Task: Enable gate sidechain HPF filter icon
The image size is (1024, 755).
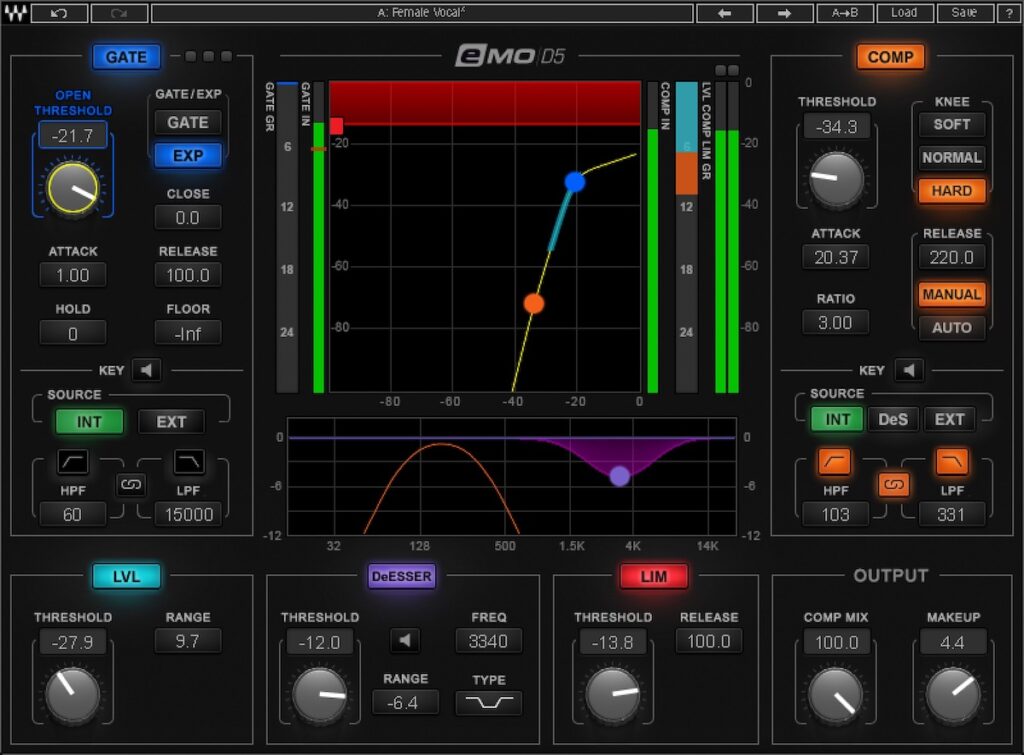Action: 72,462
